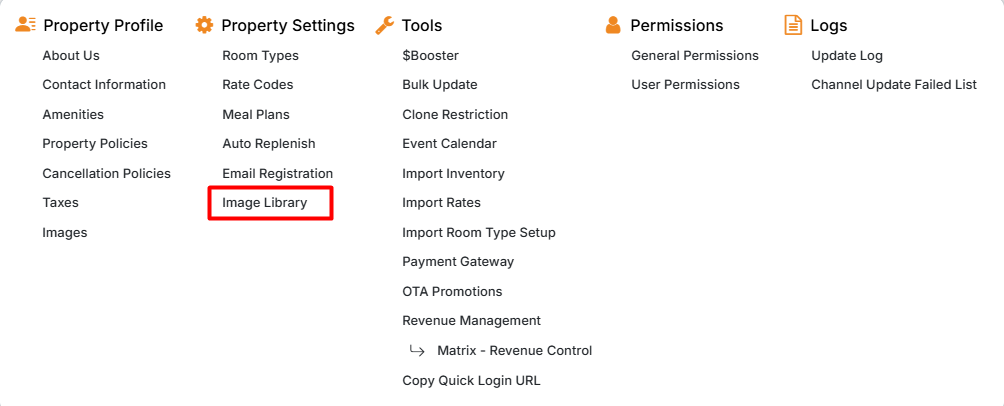
Task: Click the Property Profile person-card icon
Action: coord(26,25)
